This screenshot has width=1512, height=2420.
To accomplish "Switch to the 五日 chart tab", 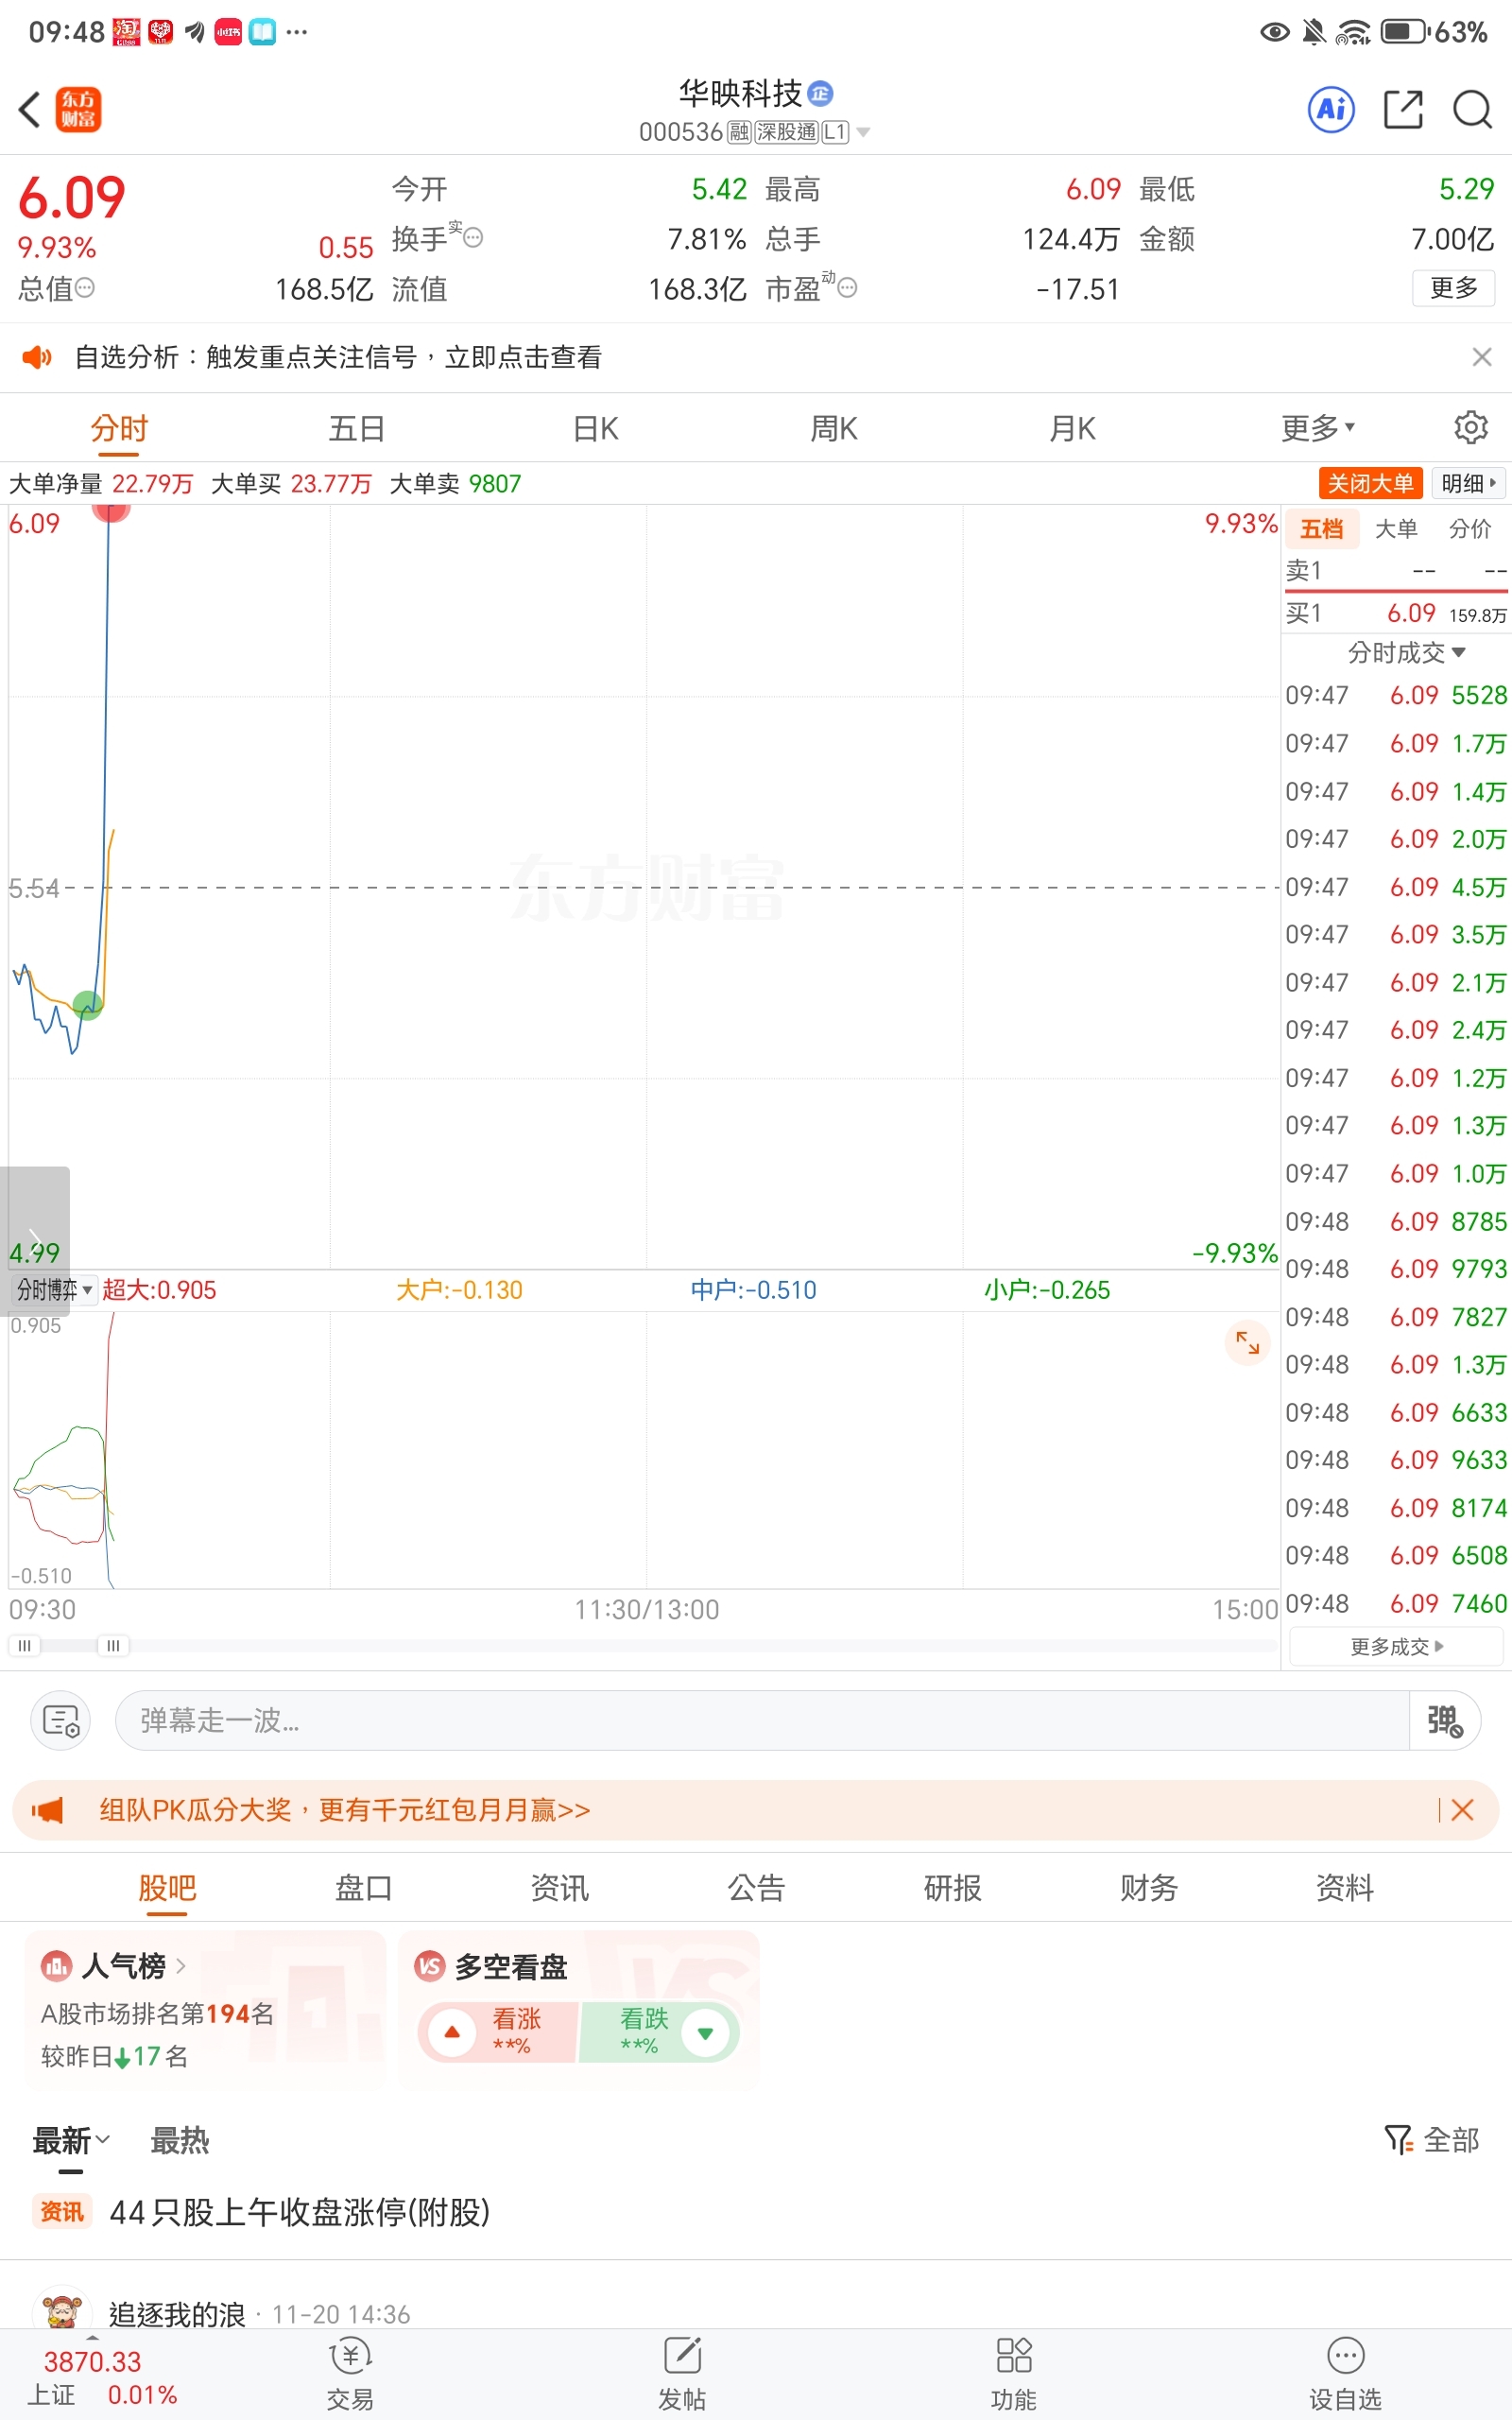I will (x=357, y=428).
